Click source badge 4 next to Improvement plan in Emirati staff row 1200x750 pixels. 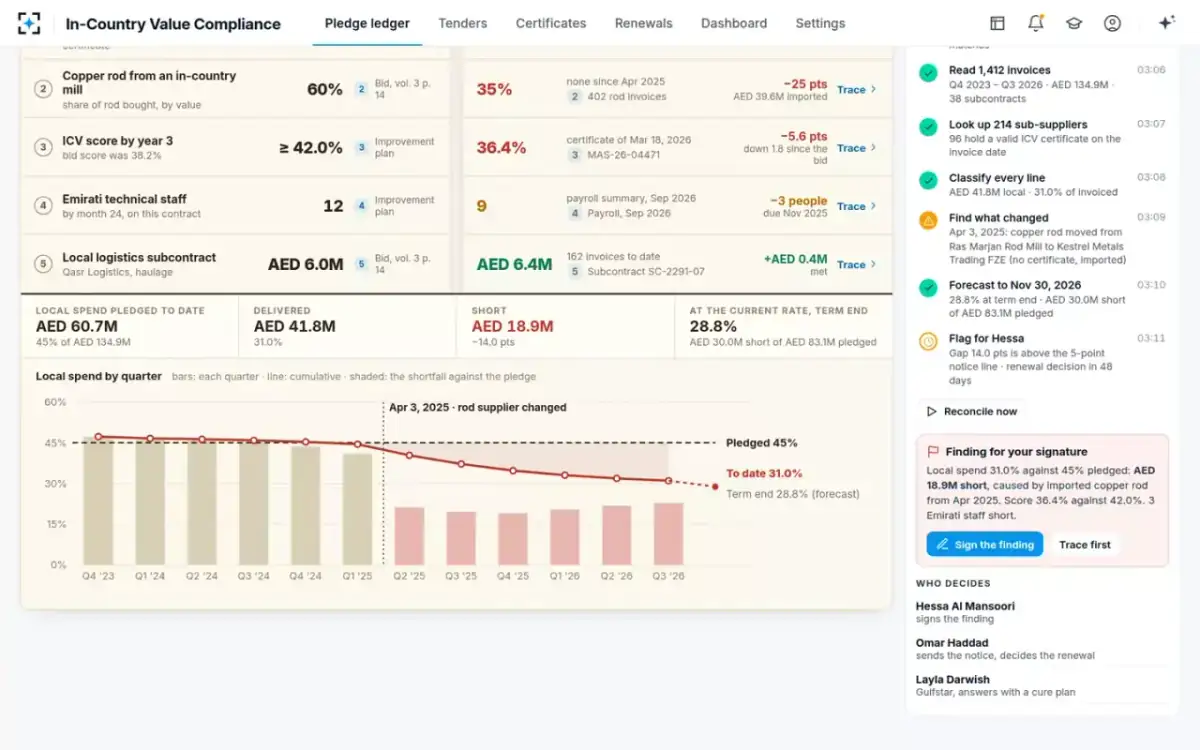tap(362, 206)
